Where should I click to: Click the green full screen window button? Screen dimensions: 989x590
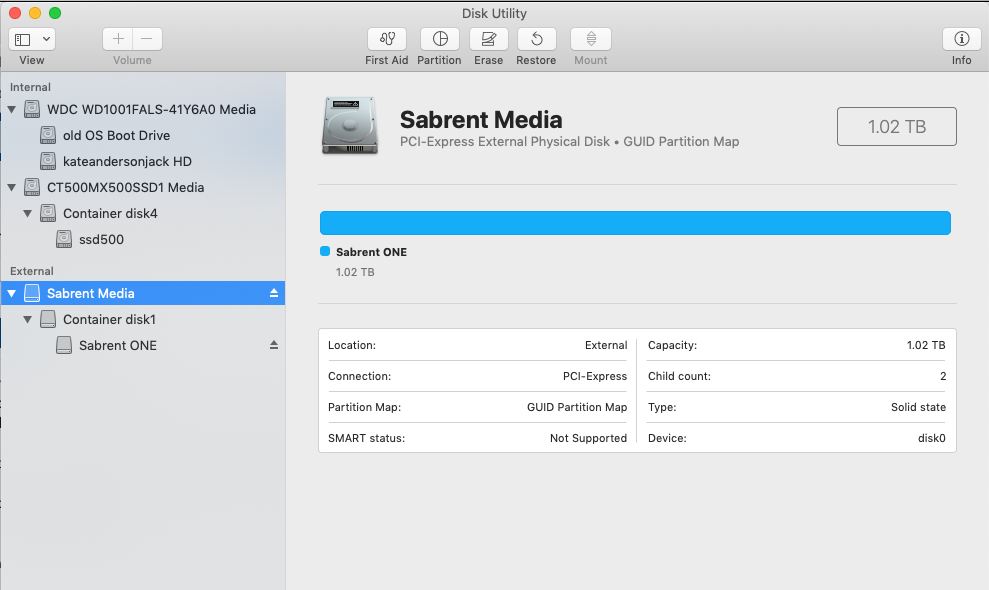click(x=55, y=13)
